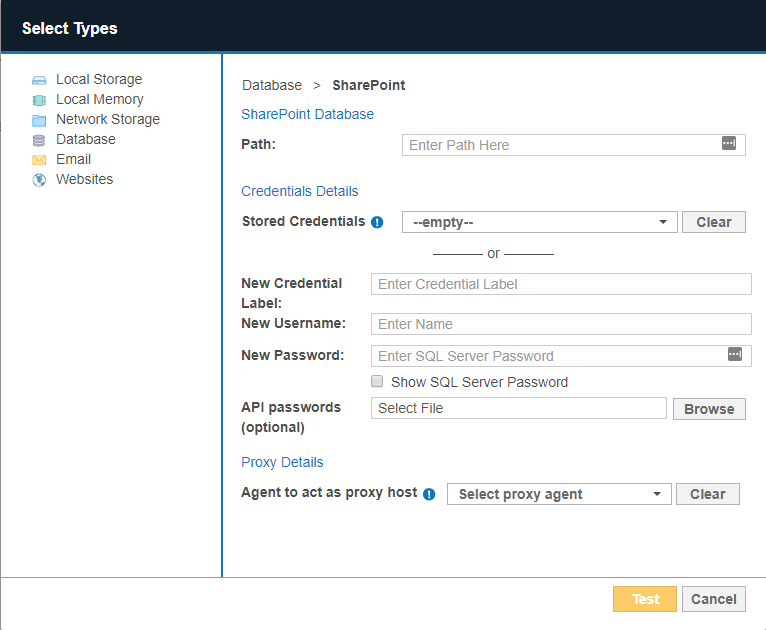
Task: Click the Local Storage drive icon
Action: tap(39, 80)
